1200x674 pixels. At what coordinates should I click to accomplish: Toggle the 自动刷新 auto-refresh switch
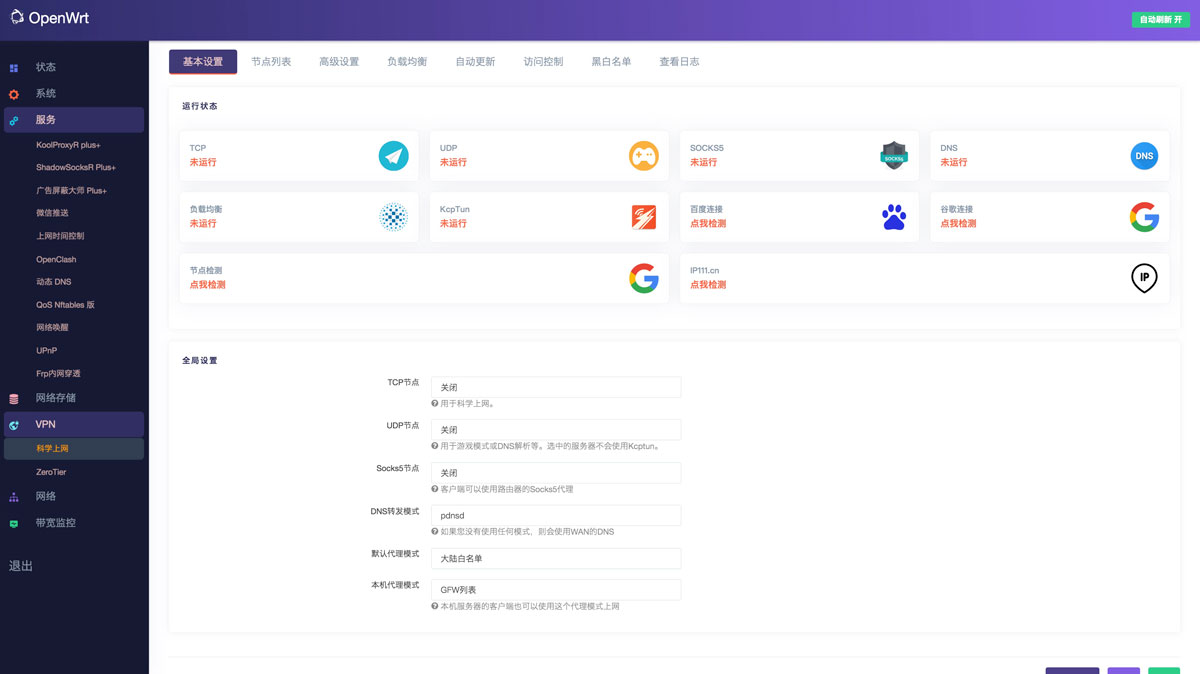click(1160, 20)
